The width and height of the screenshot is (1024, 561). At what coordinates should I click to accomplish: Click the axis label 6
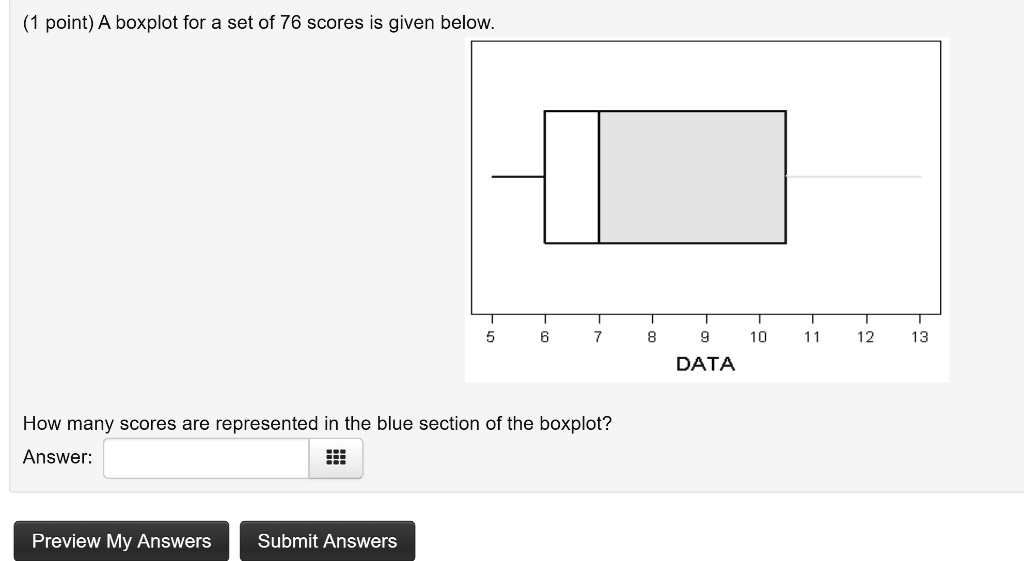pyautogui.click(x=545, y=337)
